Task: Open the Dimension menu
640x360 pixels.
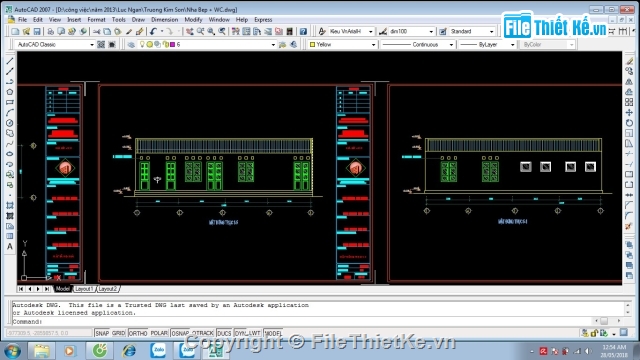Action: point(164,20)
